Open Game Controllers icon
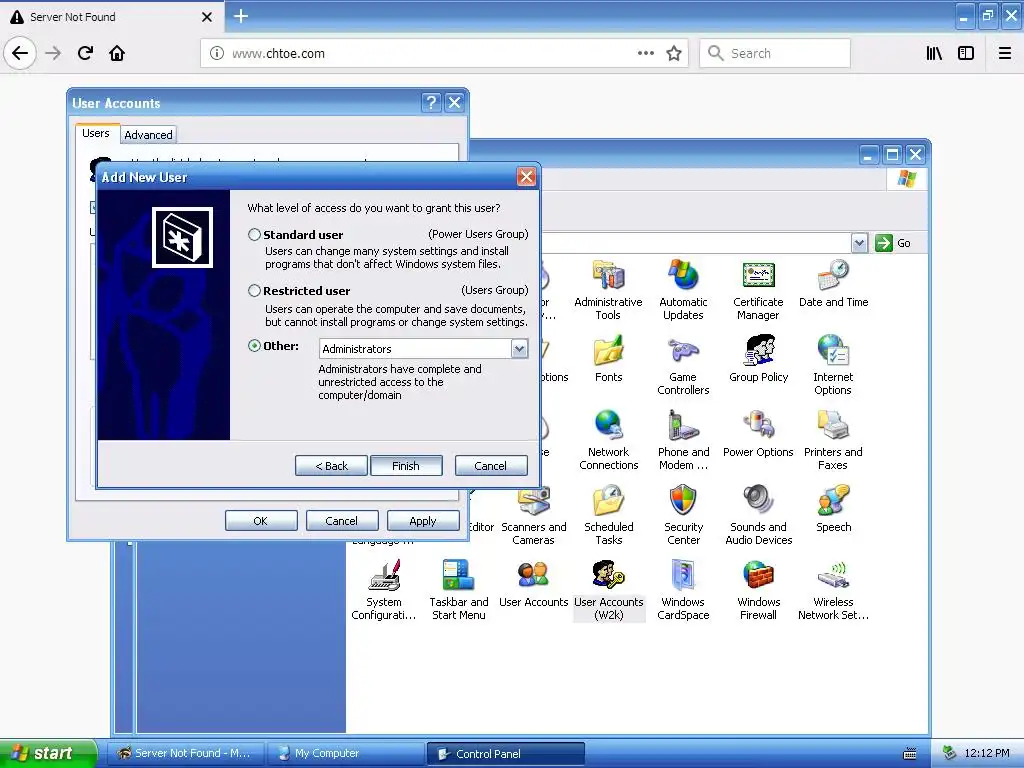Viewport: 1024px width, 768px height. [x=683, y=364]
